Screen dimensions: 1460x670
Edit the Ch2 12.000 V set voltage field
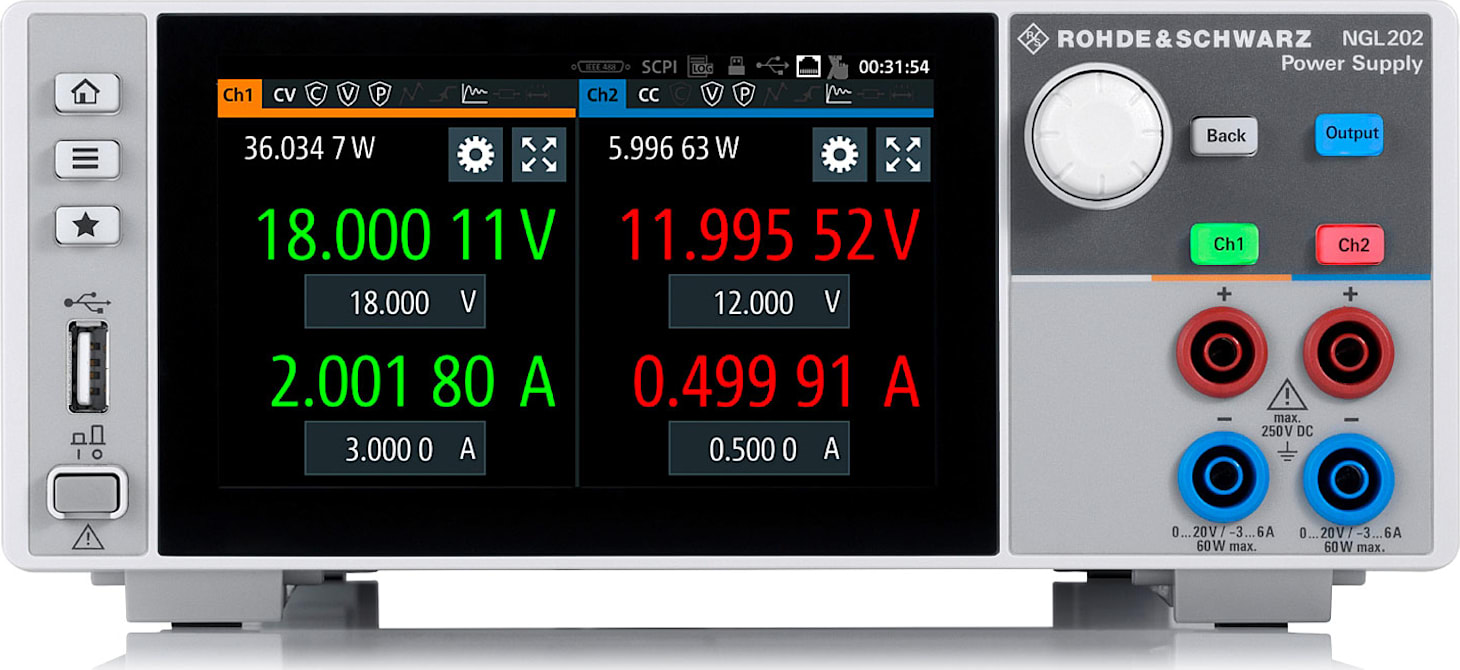pos(759,301)
